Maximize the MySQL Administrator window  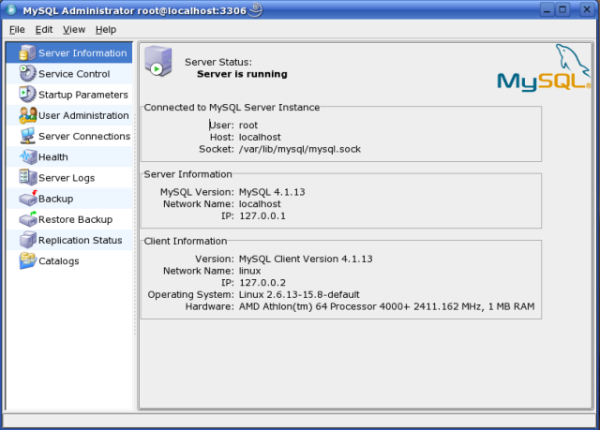(x=562, y=10)
